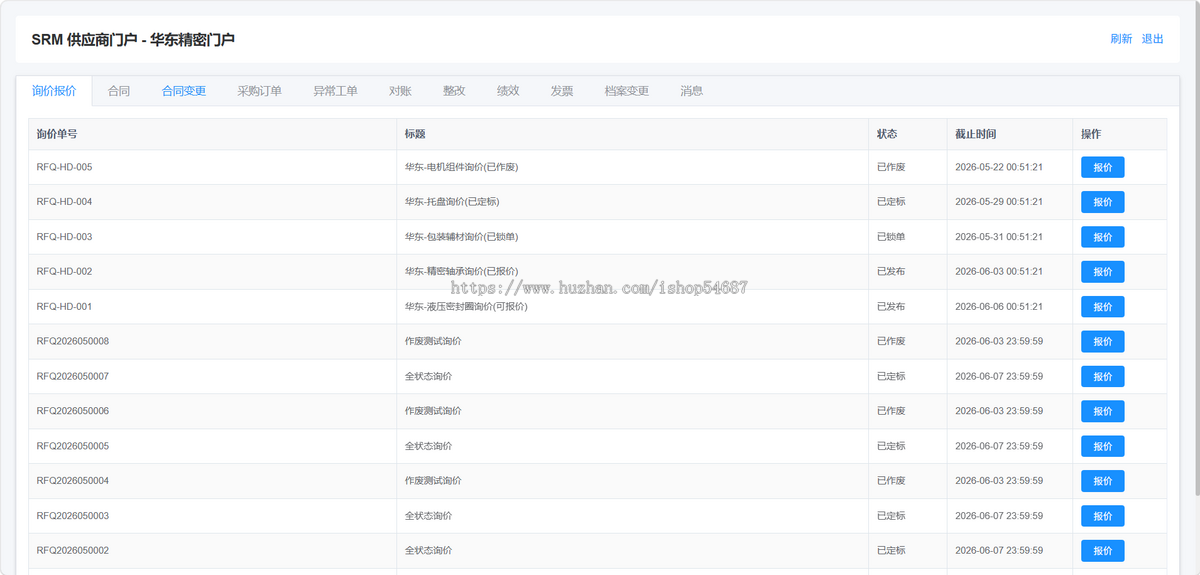Select inquiry number RFQ2026050002
1200x575 pixels.
pos(73,551)
